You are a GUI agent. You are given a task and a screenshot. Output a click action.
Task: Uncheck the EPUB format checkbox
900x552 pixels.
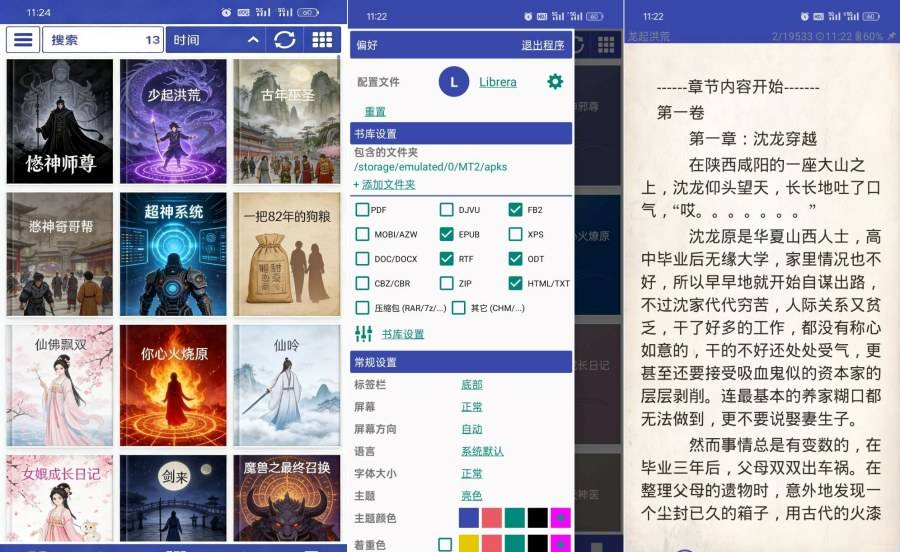[447, 234]
